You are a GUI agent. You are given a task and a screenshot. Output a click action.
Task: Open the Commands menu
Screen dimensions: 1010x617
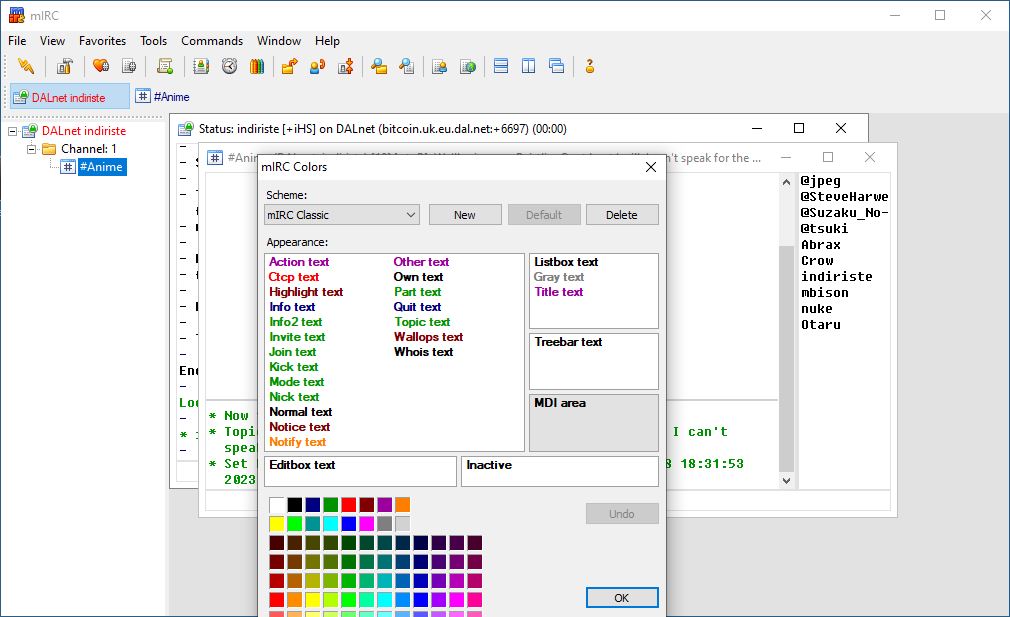click(x=212, y=41)
